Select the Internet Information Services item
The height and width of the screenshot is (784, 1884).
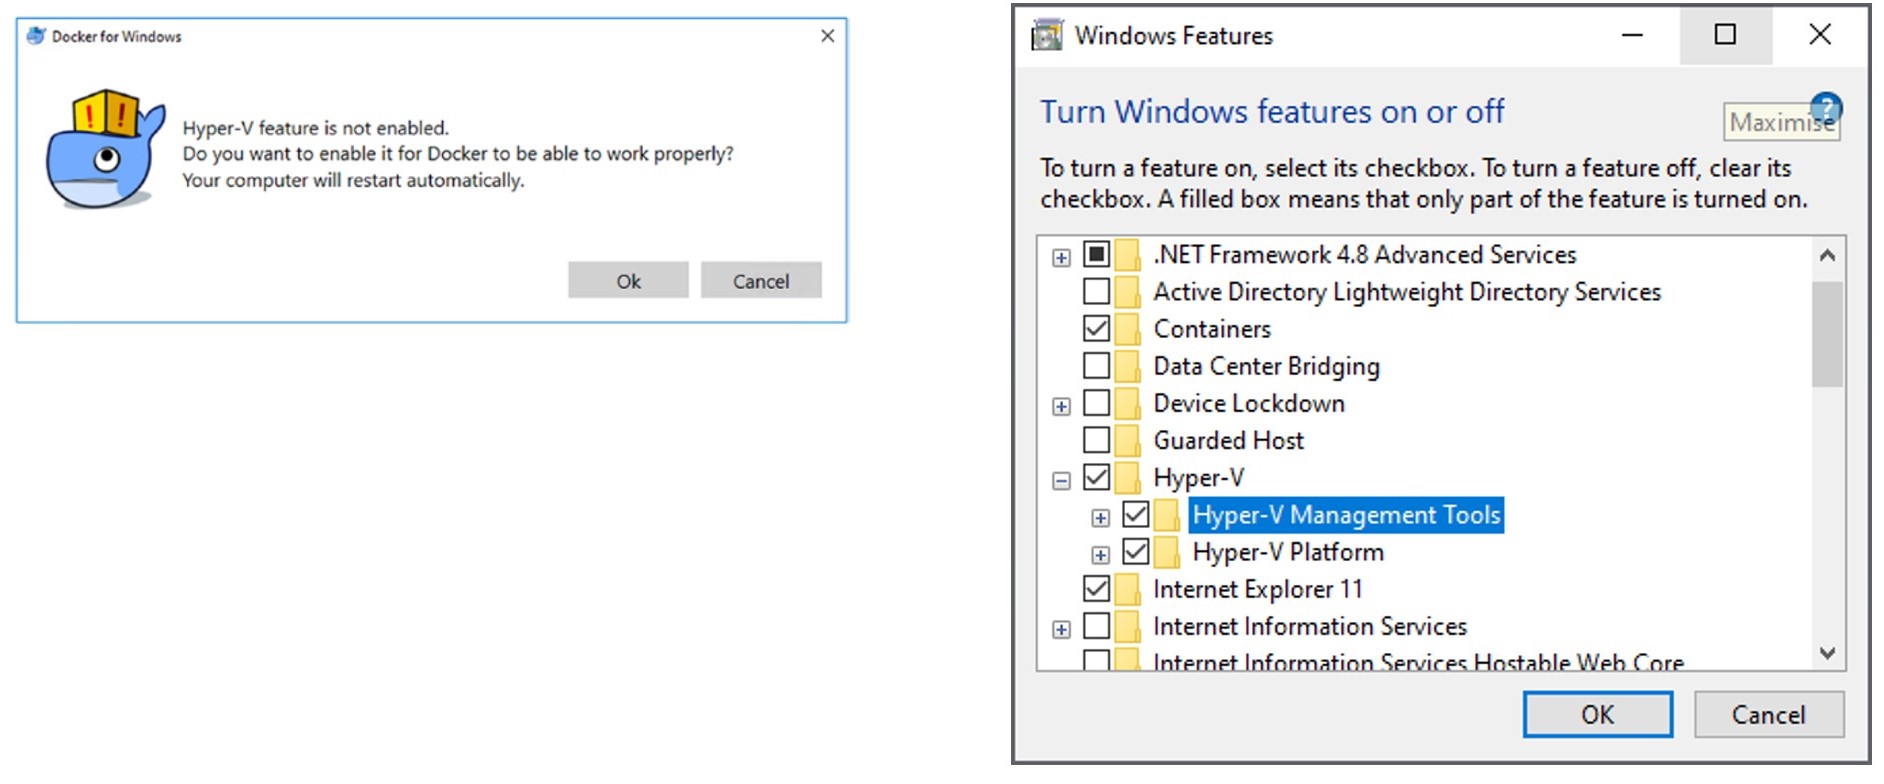[x=1309, y=627]
